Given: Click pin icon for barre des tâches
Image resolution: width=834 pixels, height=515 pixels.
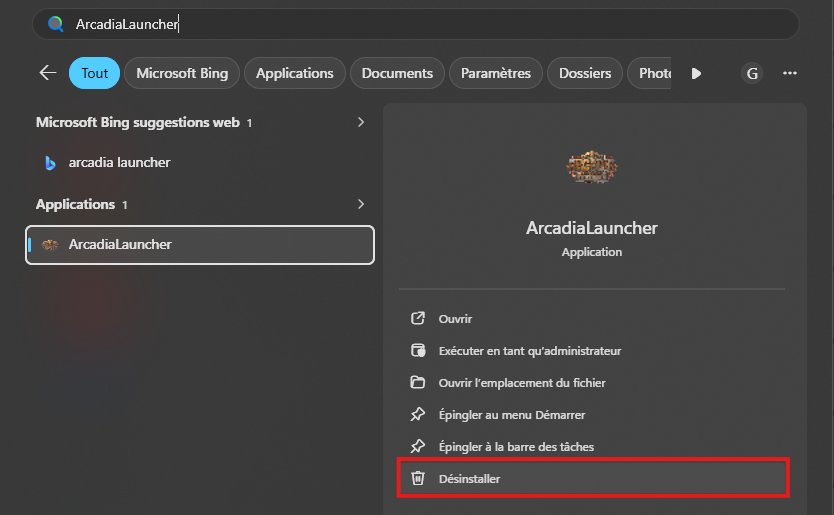Looking at the screenshot, I should click(418, 446).
